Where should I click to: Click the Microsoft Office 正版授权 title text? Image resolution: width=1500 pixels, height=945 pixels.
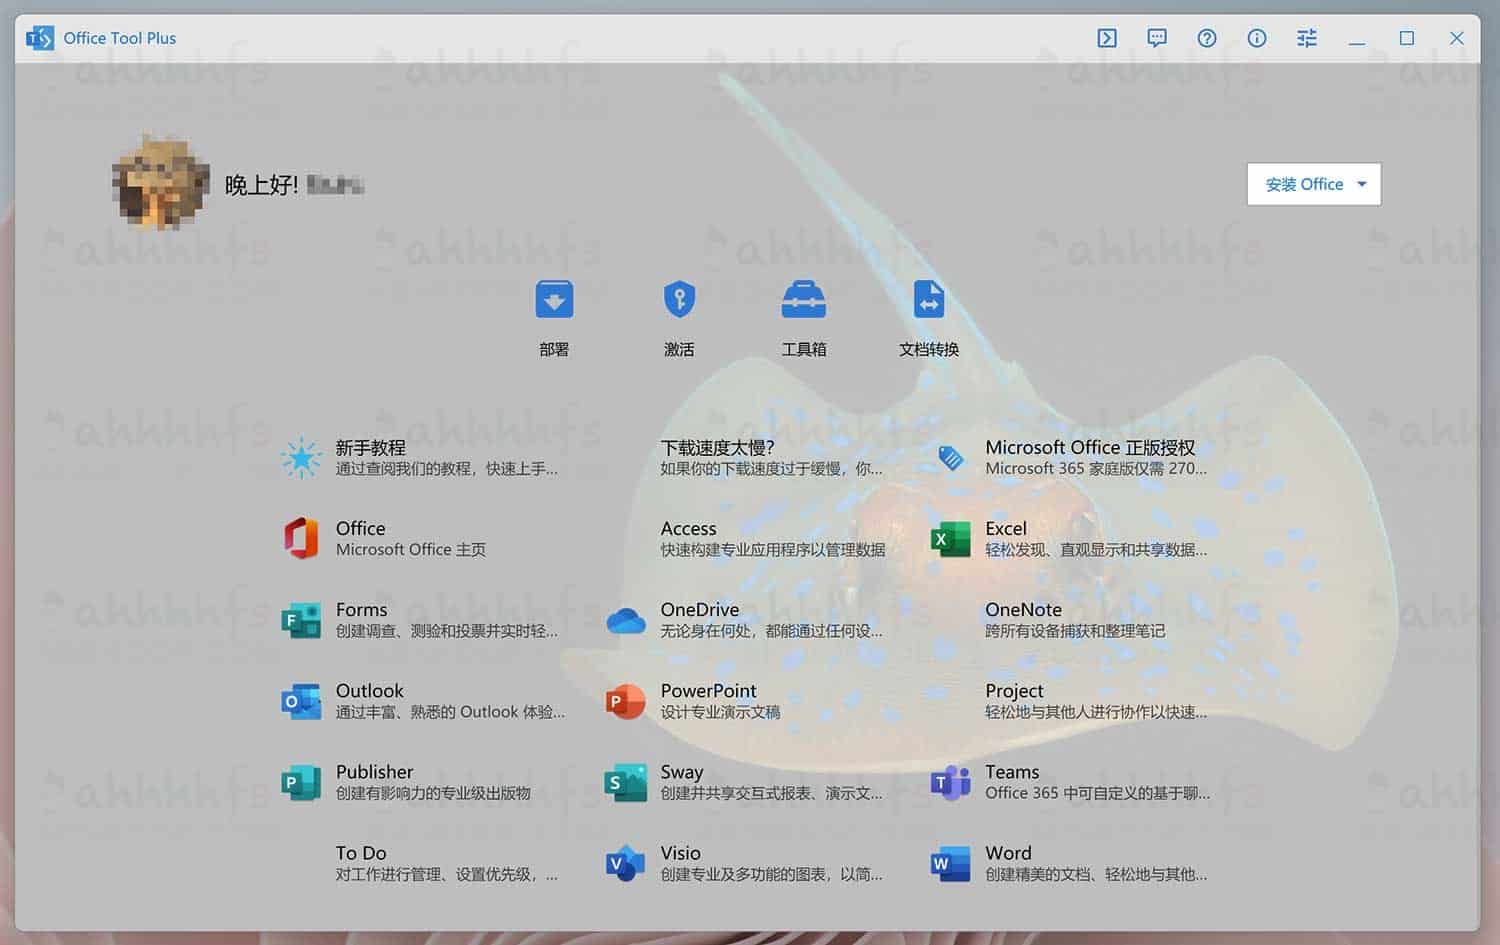coord(1090,447)
